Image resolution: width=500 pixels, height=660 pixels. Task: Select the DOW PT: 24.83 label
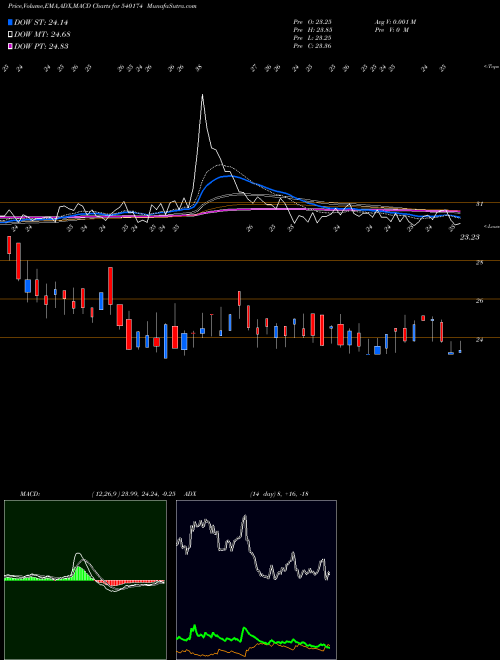[41, 46]
